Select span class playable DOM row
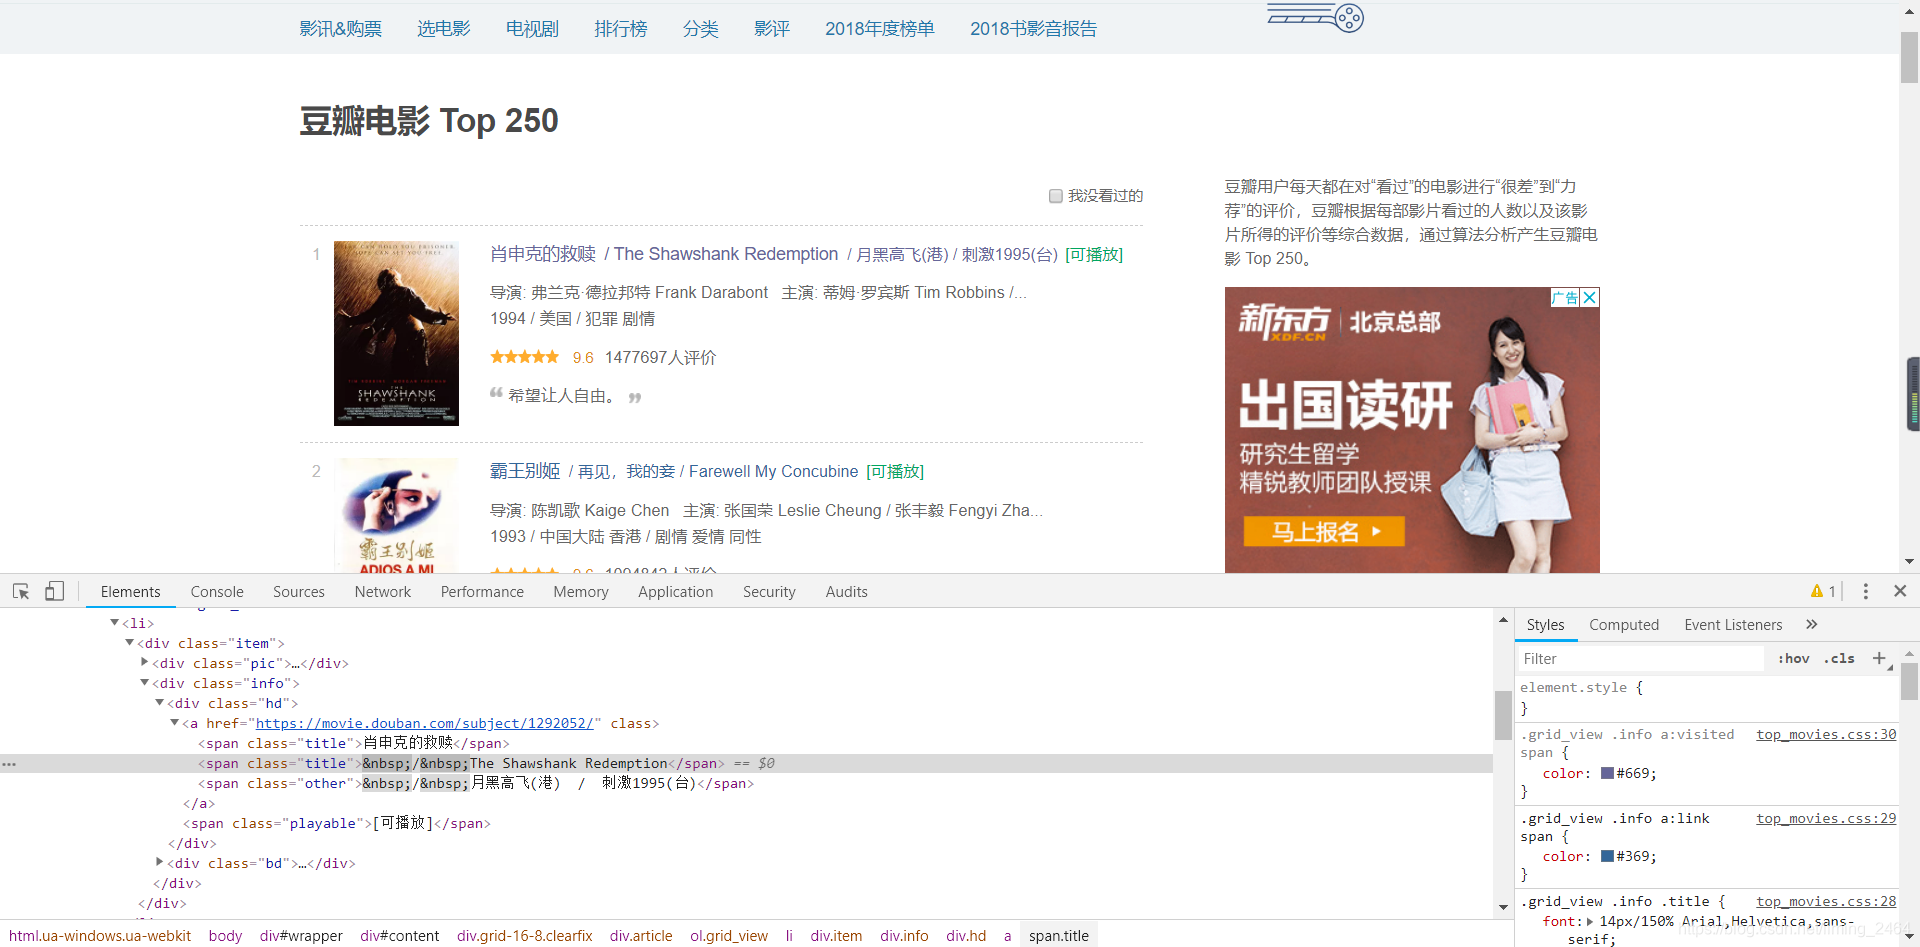 click(336, 823)
